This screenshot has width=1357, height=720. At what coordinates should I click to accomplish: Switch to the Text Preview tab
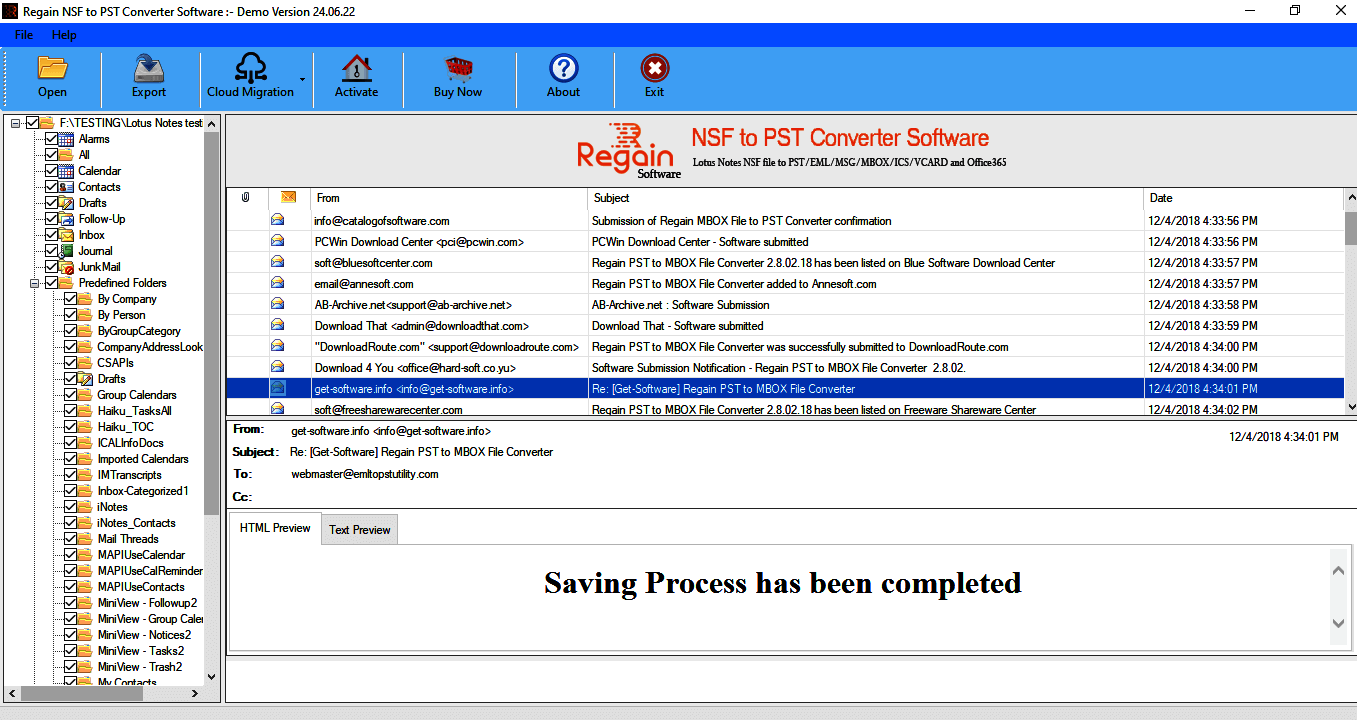(x=360, y=530)
